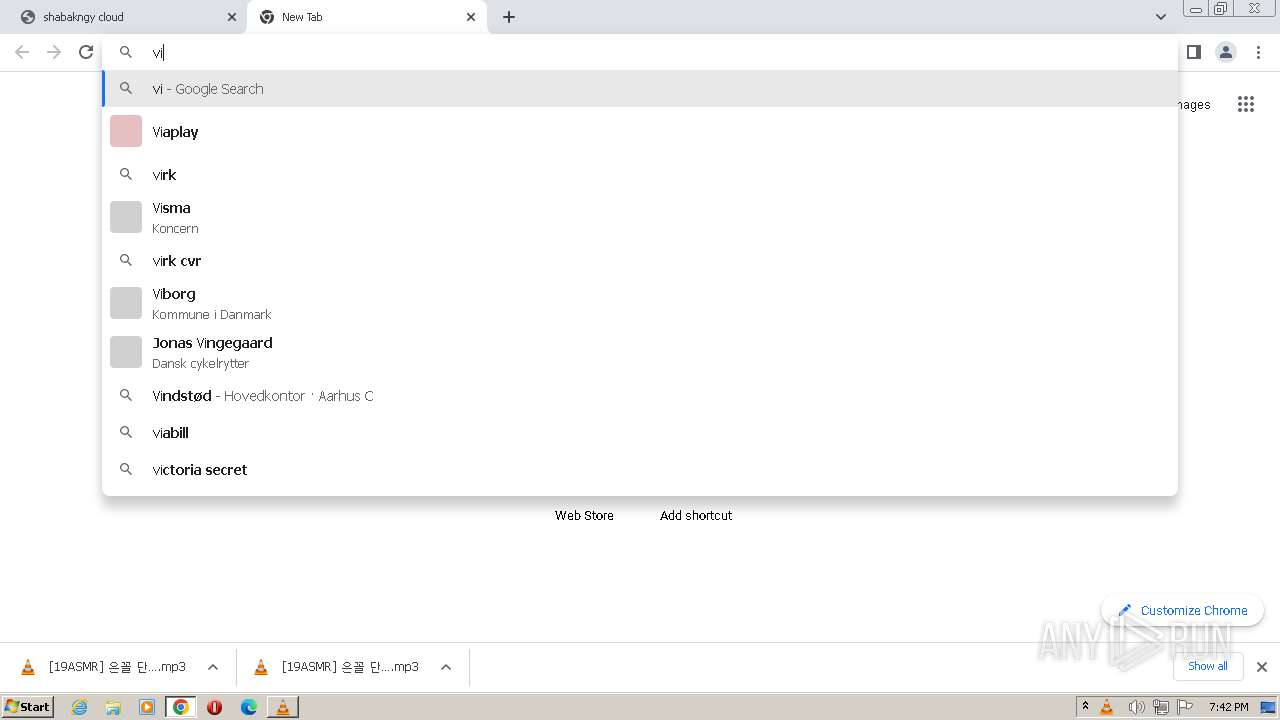Open Windows Media Player taskbar icon
This screenshot has height=720, width=1280.
[x=147, y=707]
